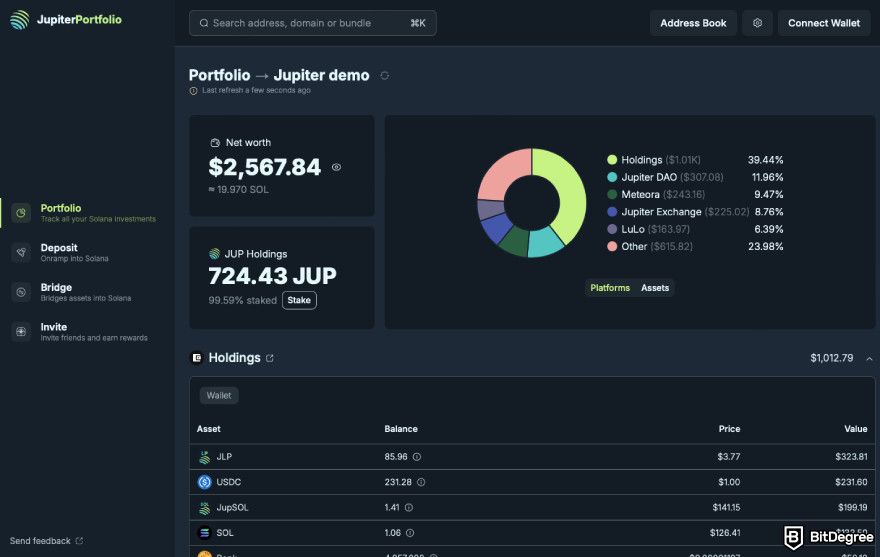The image size is (880, 557).
Task: Click the Asset column header
Action: coord(209,429)
